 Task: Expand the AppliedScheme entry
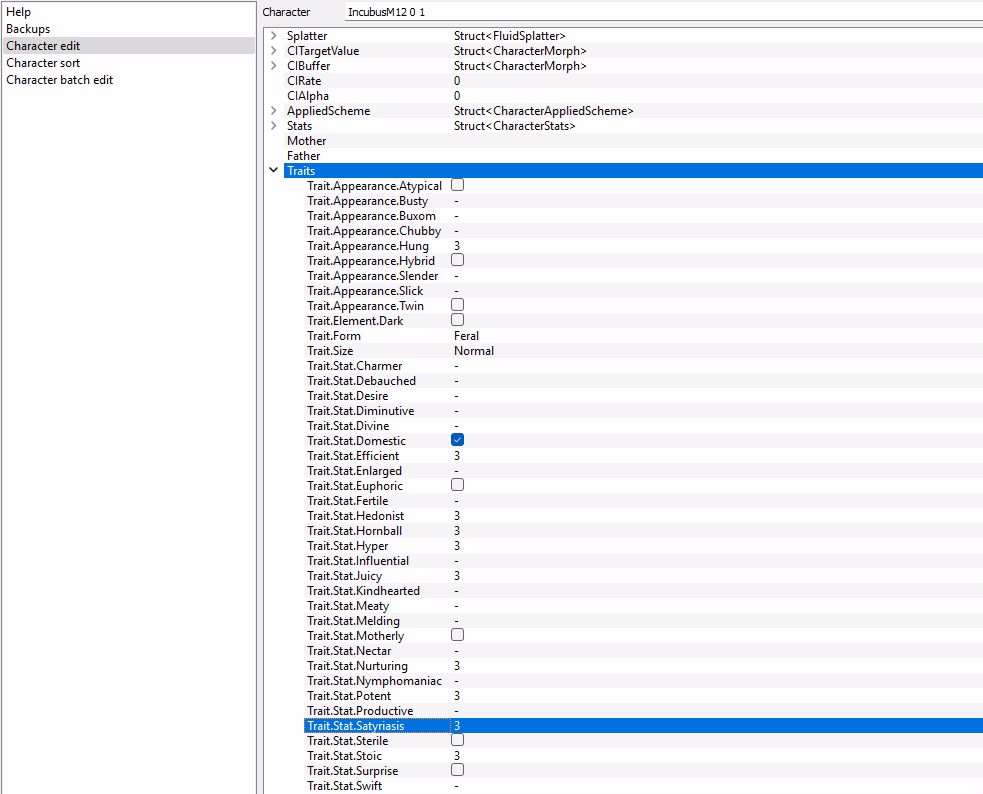pyautogui.click(x=274, y=111)
